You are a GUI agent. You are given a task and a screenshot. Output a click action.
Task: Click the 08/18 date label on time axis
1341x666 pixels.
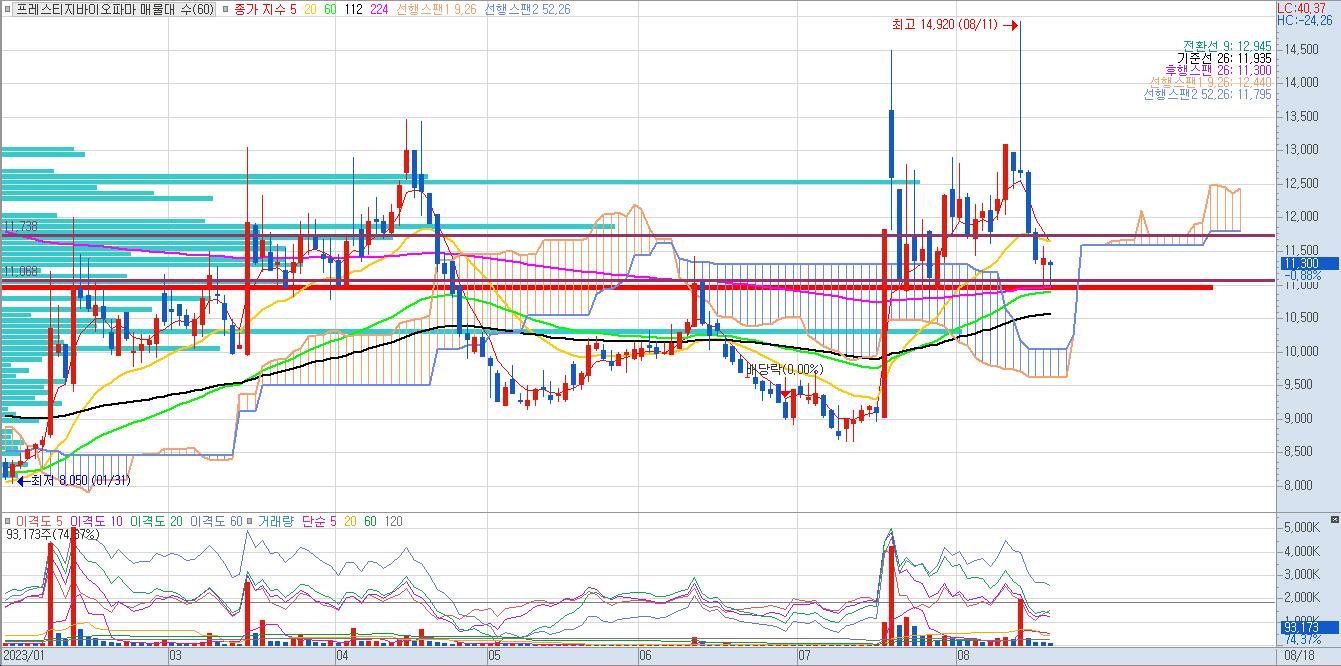1299,657
